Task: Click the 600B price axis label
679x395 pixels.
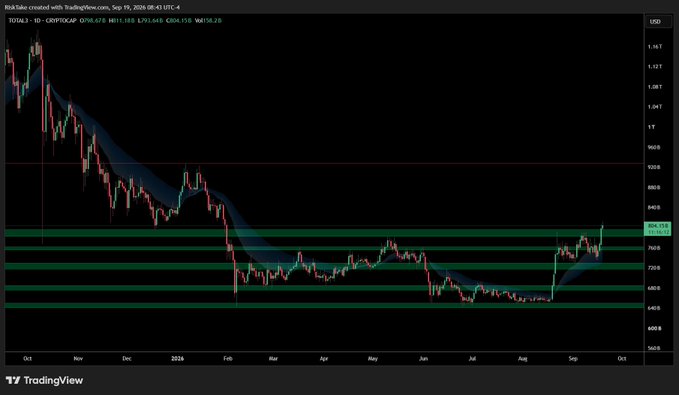Action: pyautogui.click(x=654, y=328)
